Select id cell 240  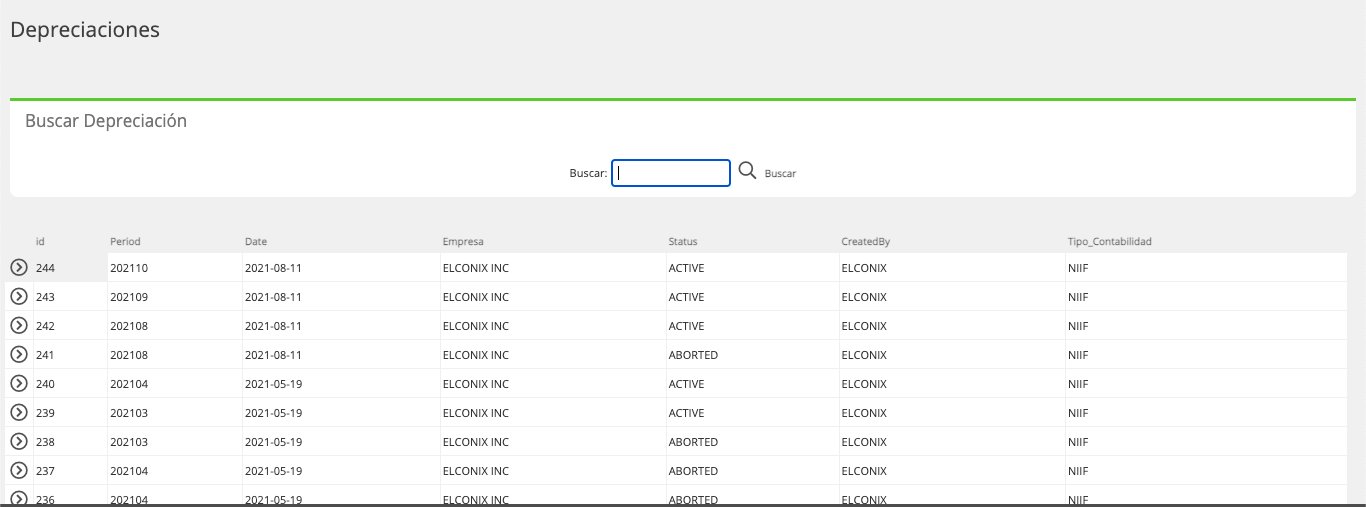point(45,384)
